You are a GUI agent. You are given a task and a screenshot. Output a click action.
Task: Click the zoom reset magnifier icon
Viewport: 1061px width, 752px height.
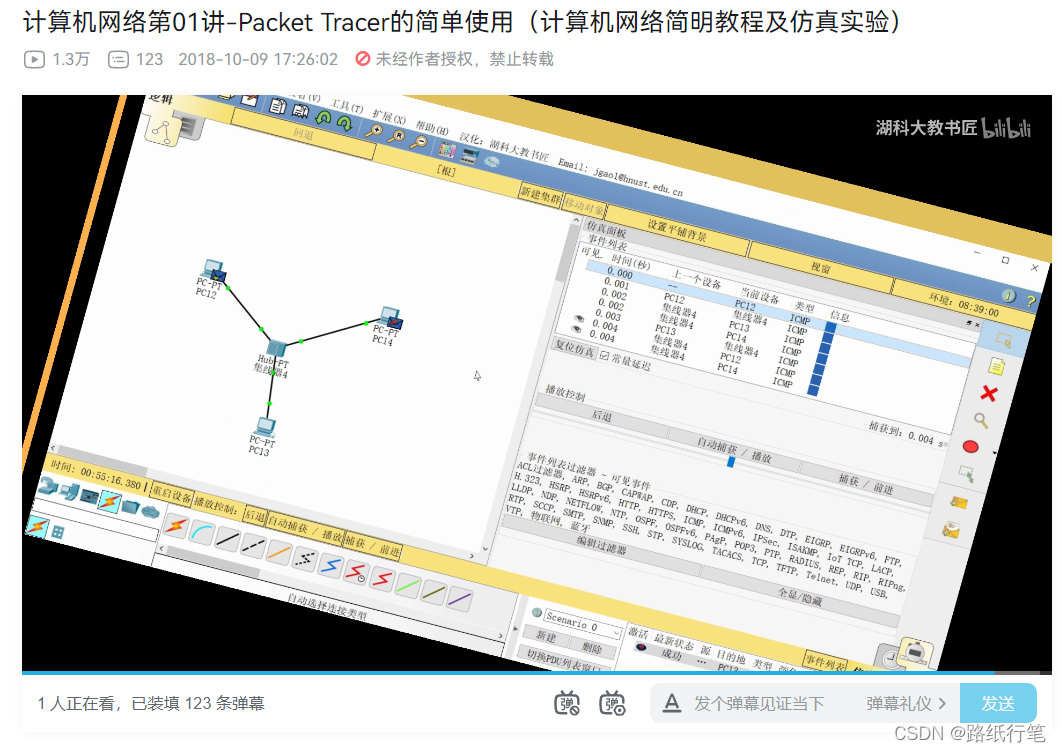coord(397,136)
